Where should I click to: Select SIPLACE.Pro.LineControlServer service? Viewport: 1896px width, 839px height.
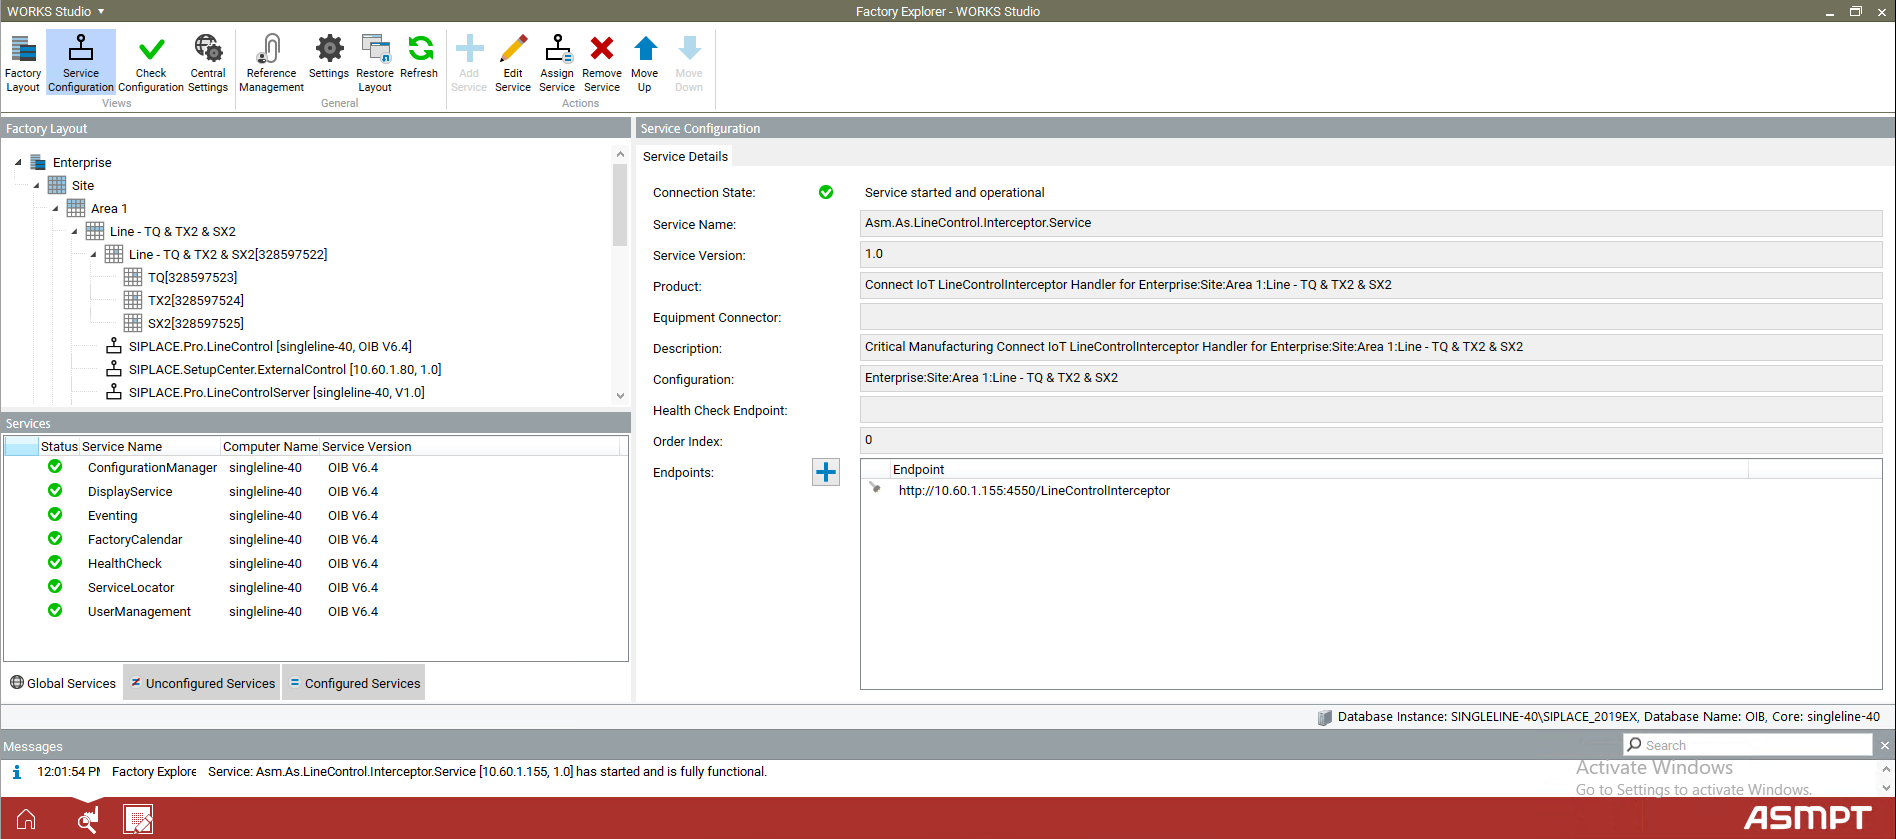[277, 392]
